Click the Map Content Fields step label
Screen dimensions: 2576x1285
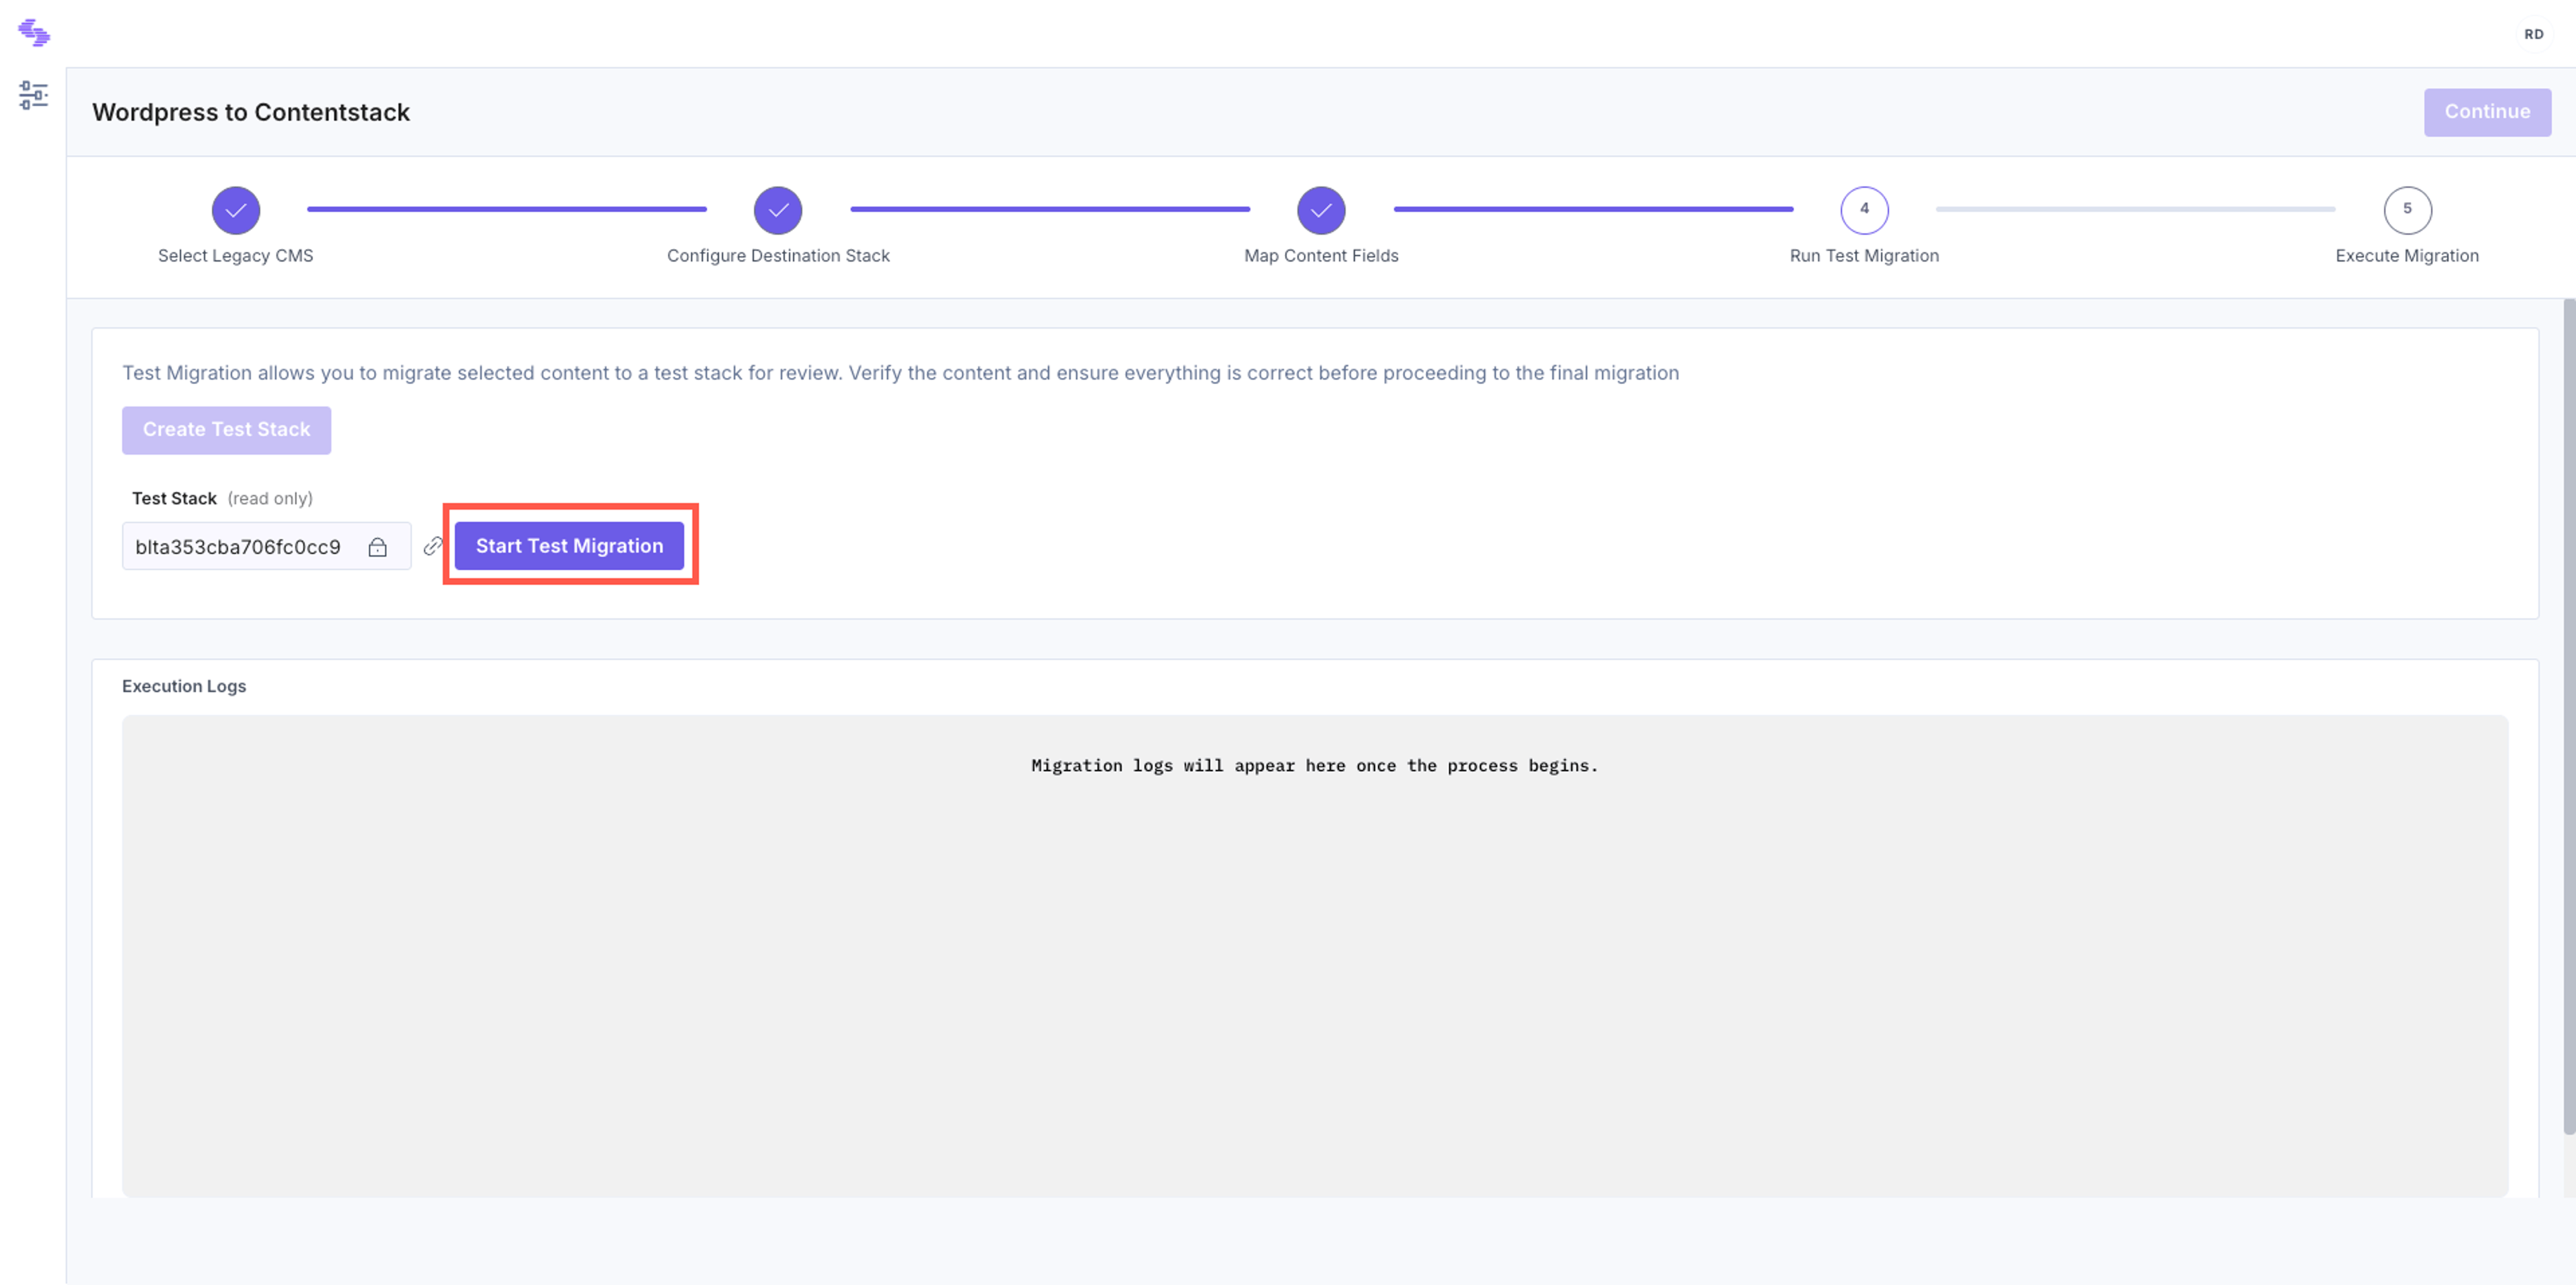click(1321, 256)
